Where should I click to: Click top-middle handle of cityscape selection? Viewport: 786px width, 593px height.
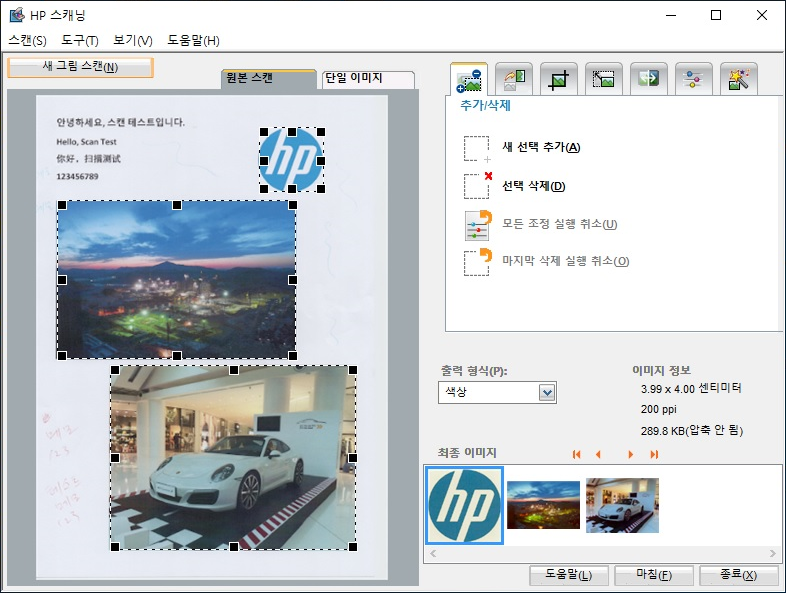tap(177, 205)
